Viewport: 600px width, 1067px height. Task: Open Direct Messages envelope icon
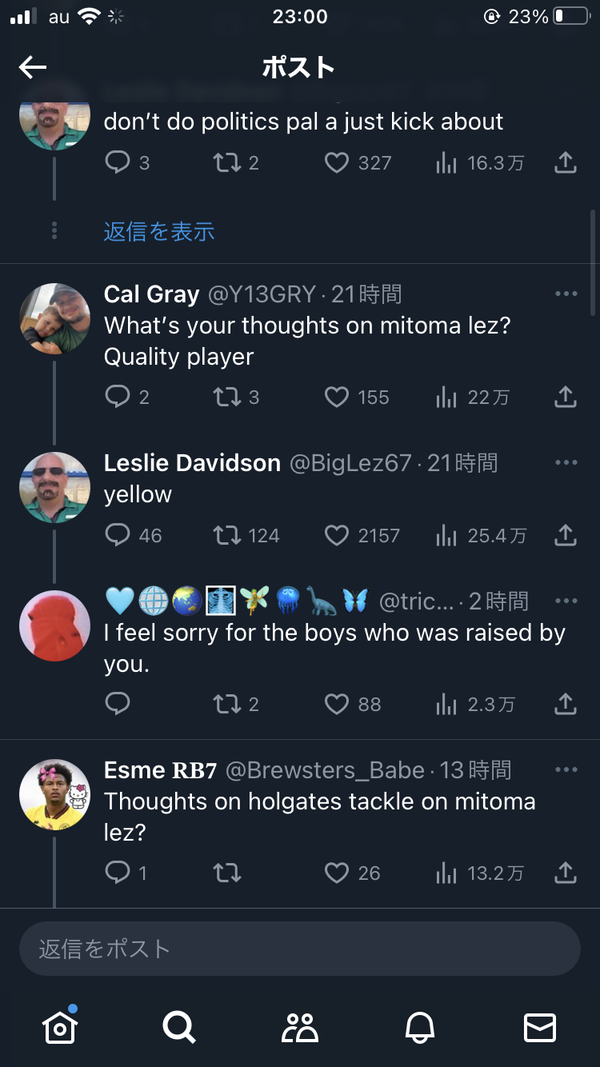540,1026
